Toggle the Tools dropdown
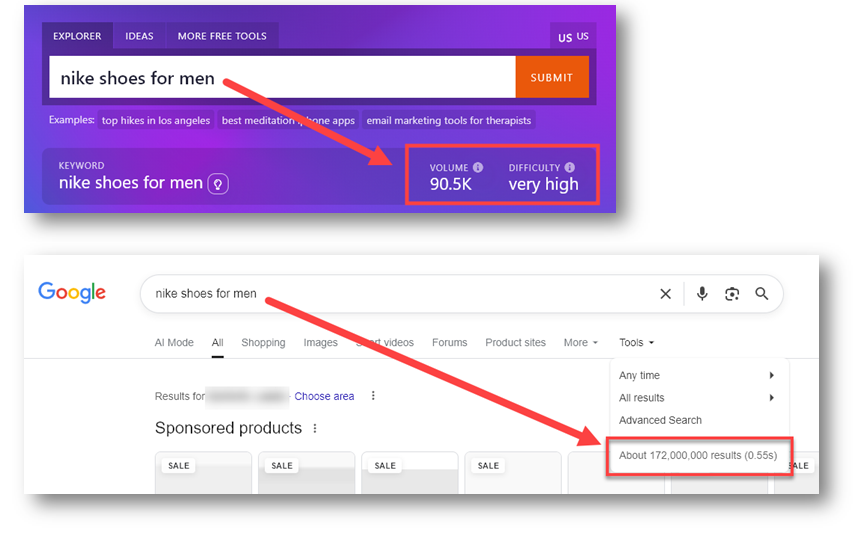 pyautogui.click(x=636, y=343)
